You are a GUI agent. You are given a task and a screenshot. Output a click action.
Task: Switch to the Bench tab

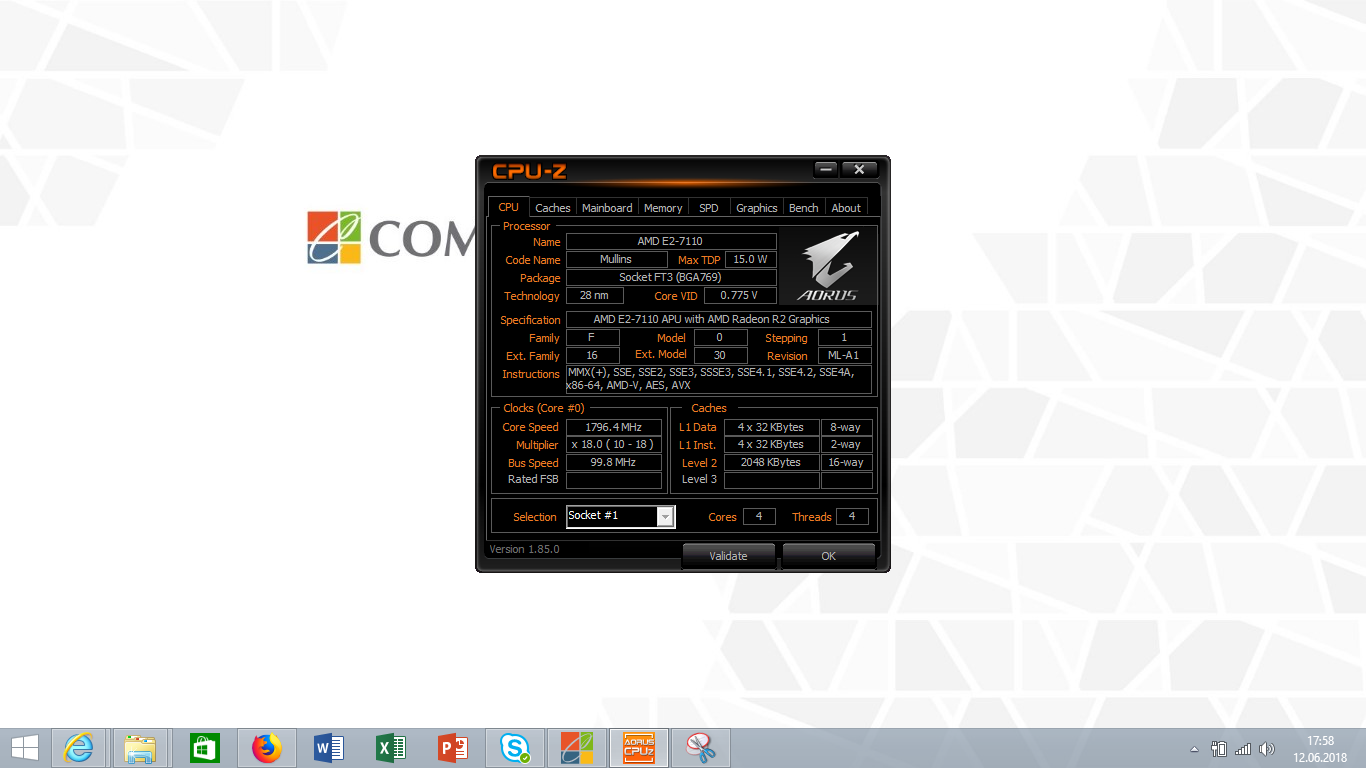pyautogui.click(x=804, y=208)
